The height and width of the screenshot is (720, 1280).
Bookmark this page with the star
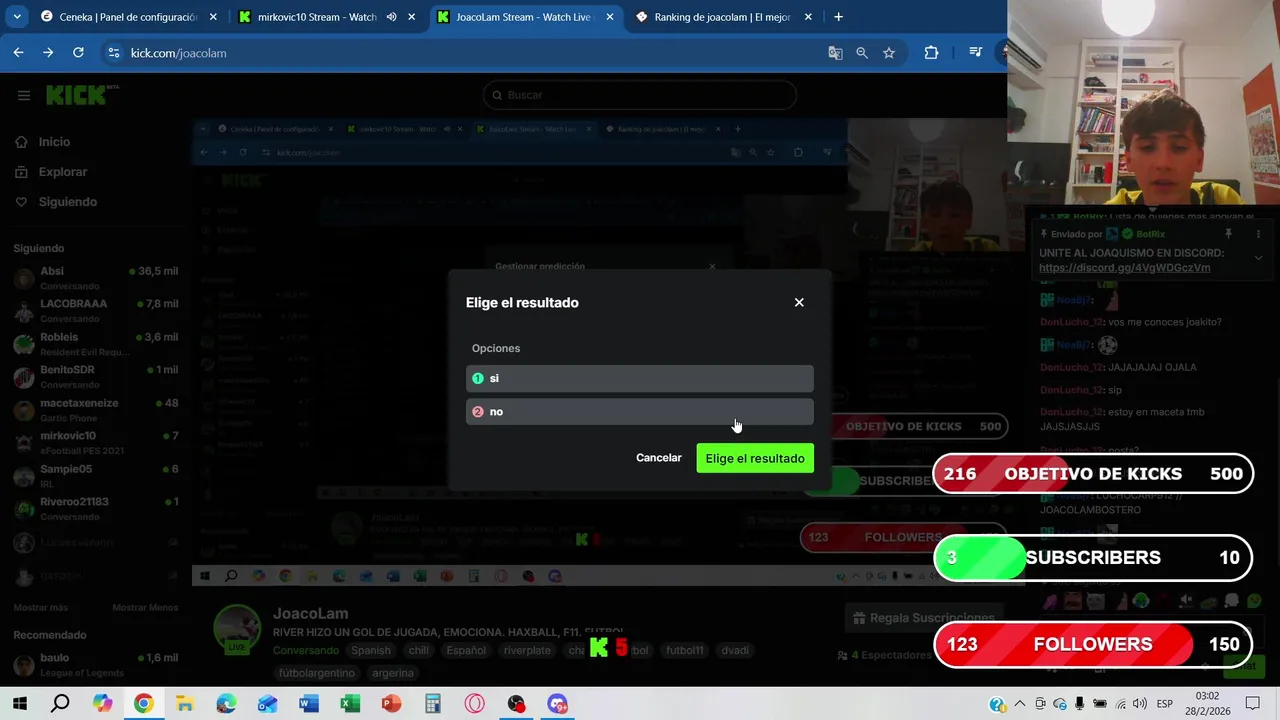tap(889, 53)
